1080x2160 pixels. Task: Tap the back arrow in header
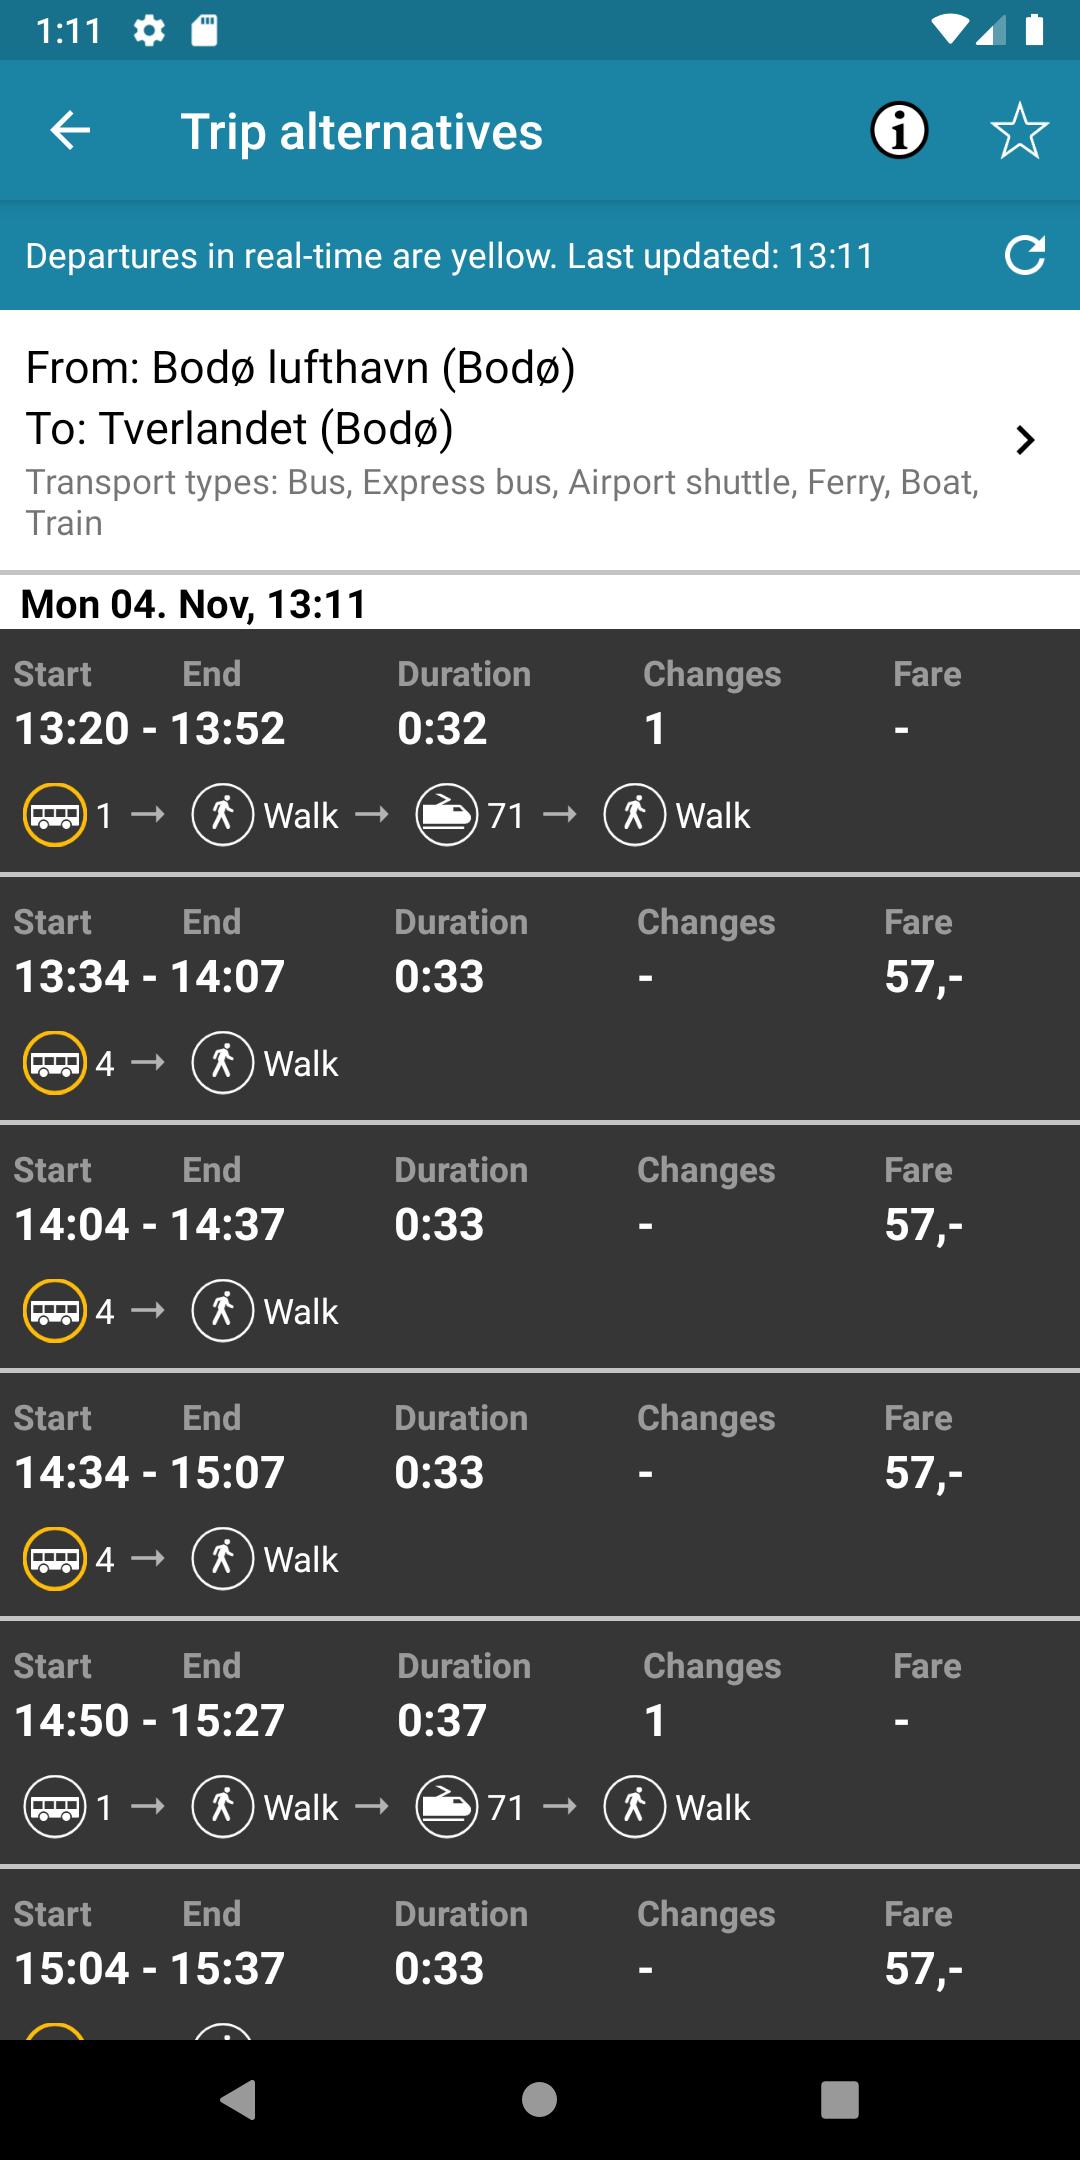click(x=70, y=131)
